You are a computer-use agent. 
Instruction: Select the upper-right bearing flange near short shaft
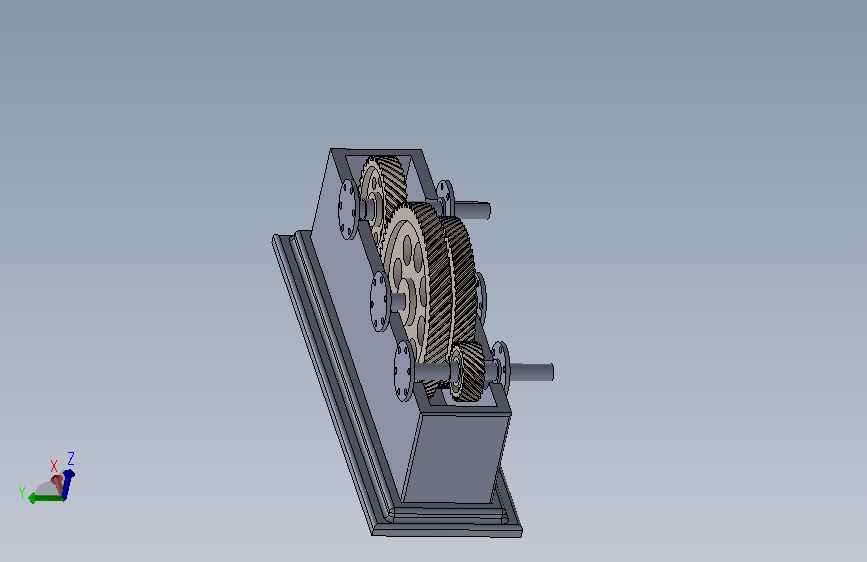point(445,198)
